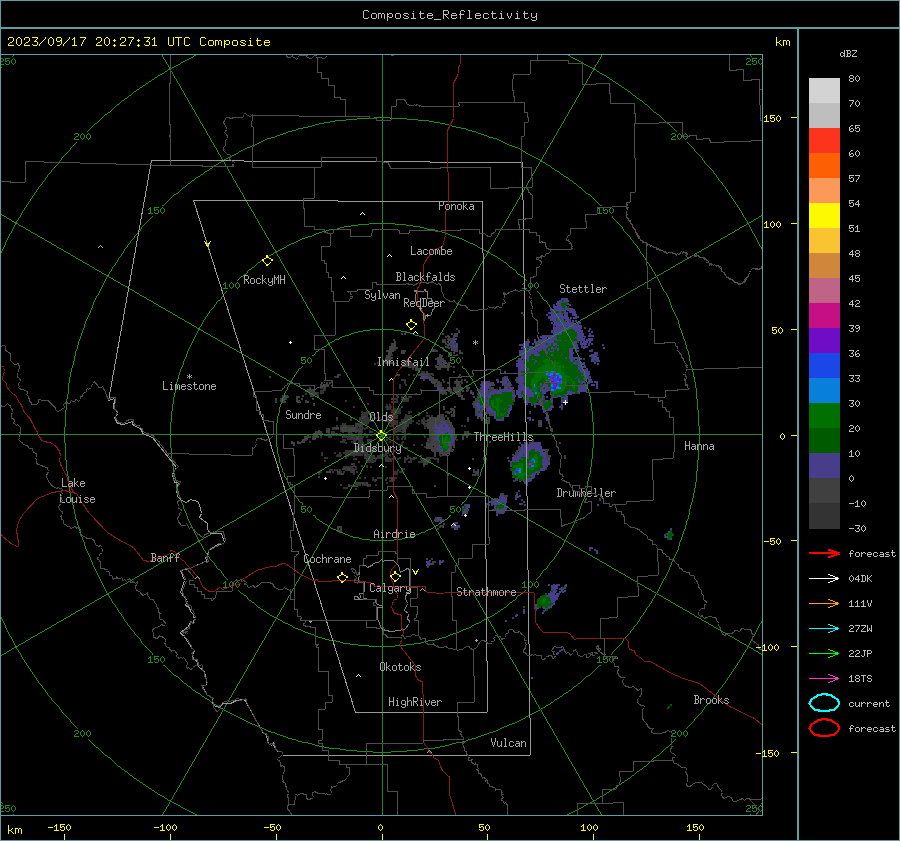Click the Sundre label
The image size is (900, 841).
click(303, 415)
